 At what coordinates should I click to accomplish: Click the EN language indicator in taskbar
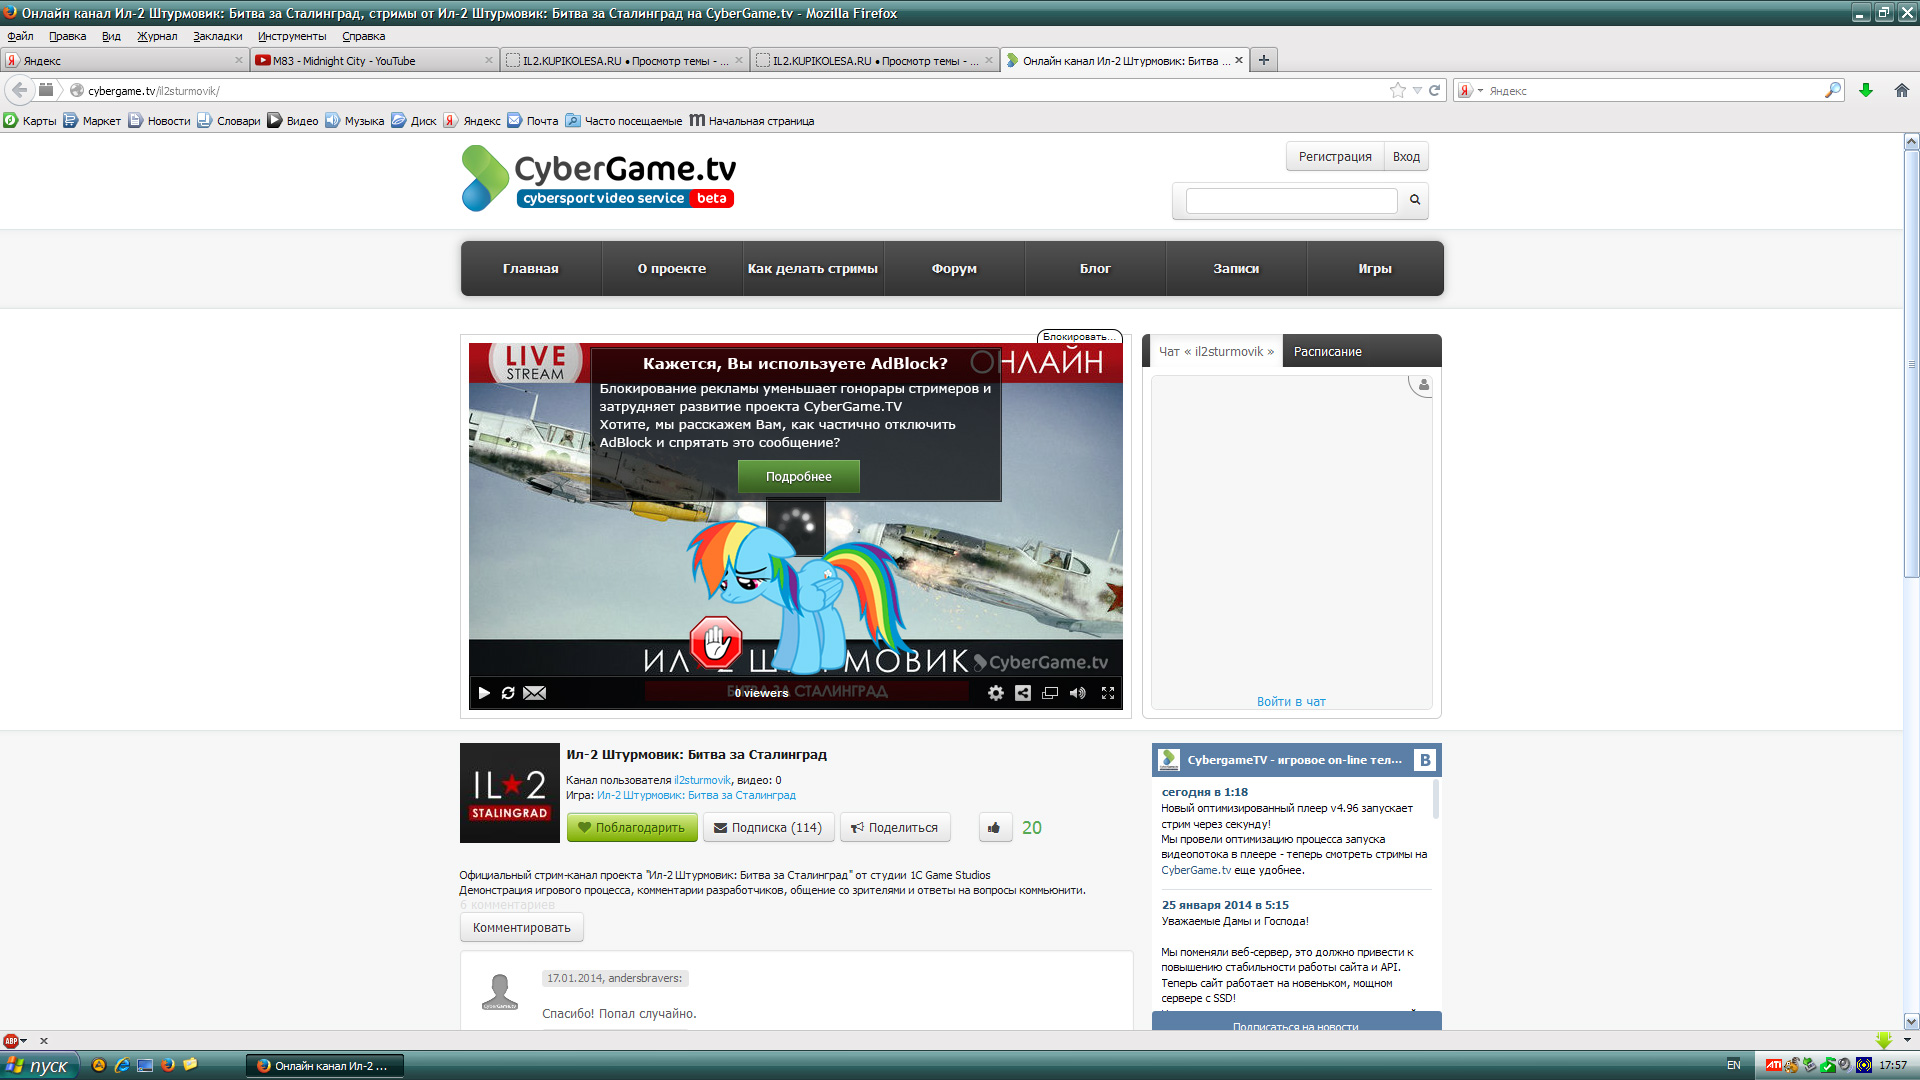point(1733,1065)
